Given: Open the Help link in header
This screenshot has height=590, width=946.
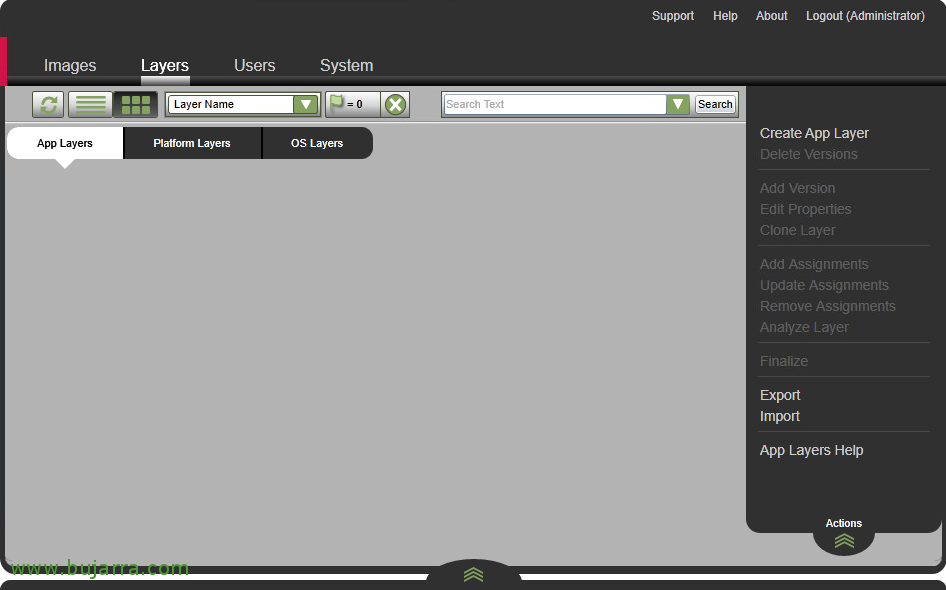Looking at the screenshot, I should pyautogui.click(x=725, y=16).
